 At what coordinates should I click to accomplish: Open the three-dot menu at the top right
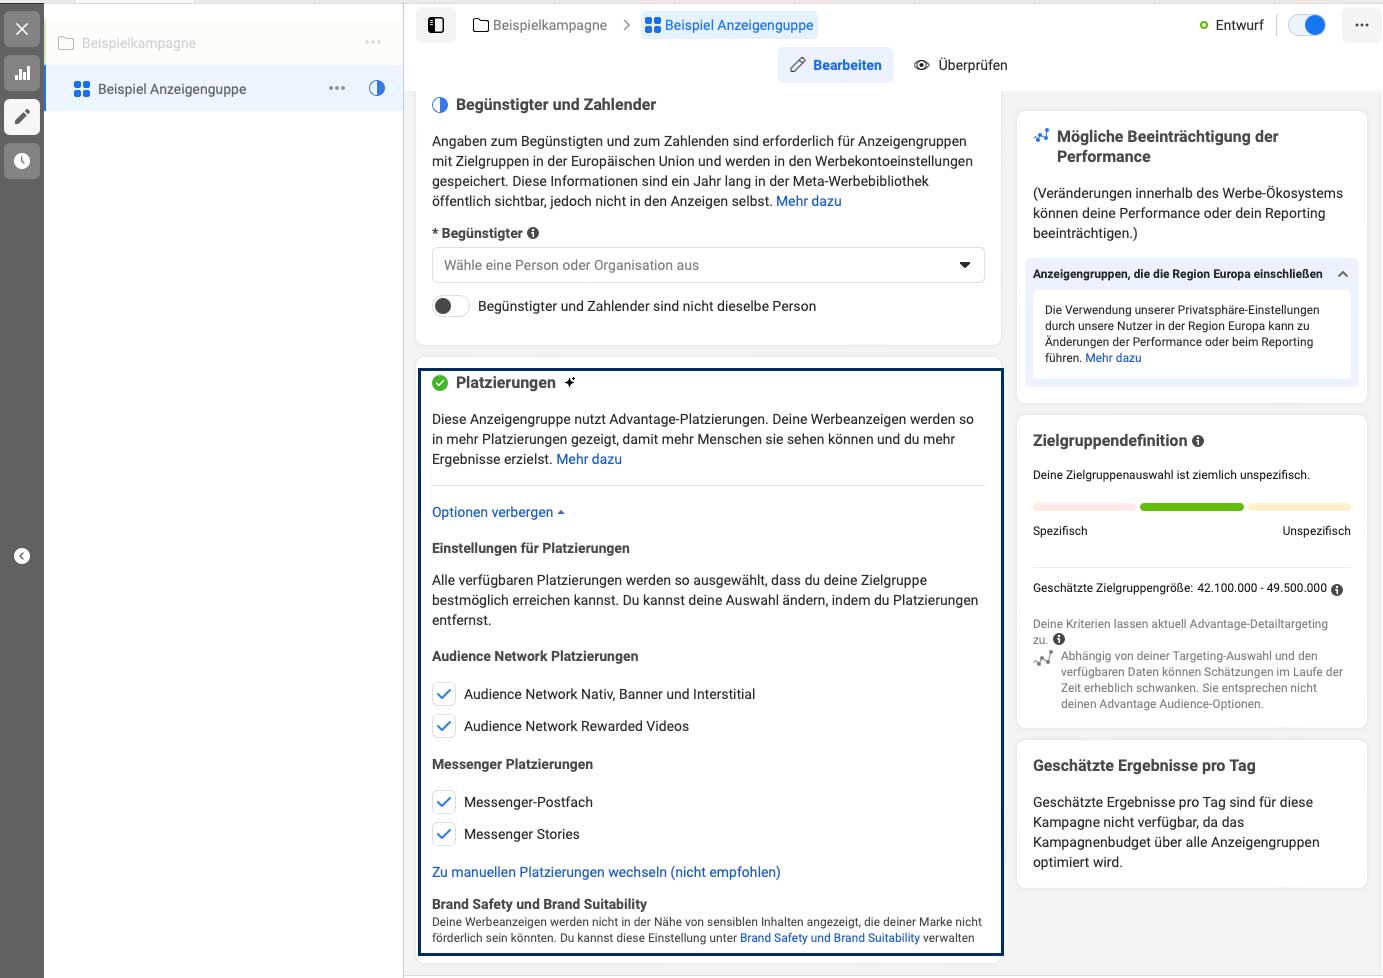(1361, 24)
